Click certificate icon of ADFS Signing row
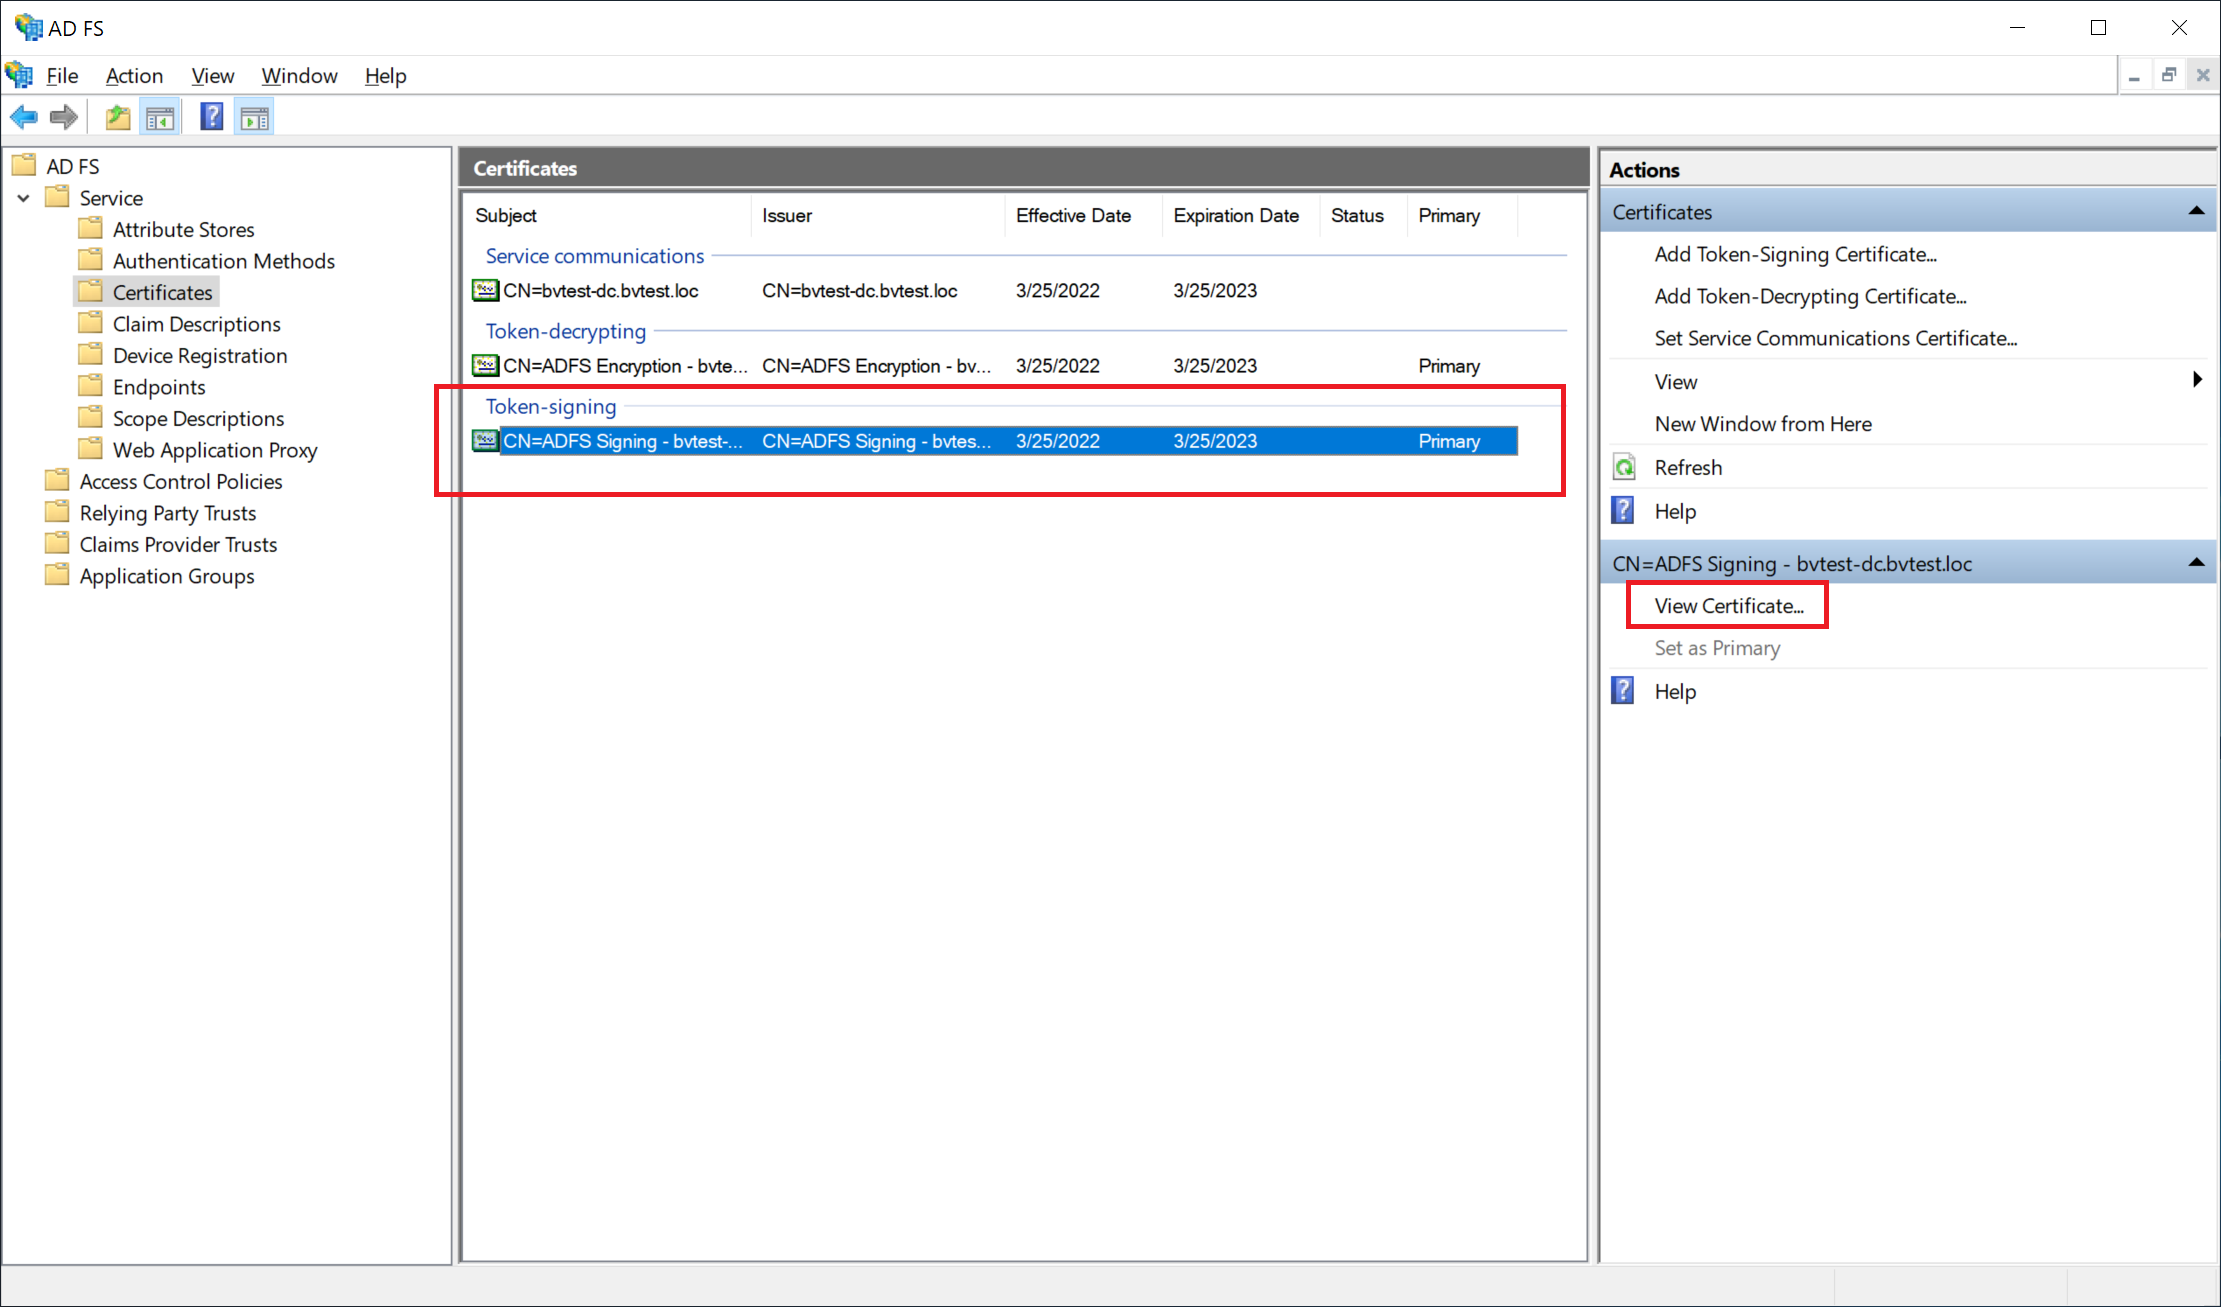The image size is (2221, 1307). click(485, 440)
